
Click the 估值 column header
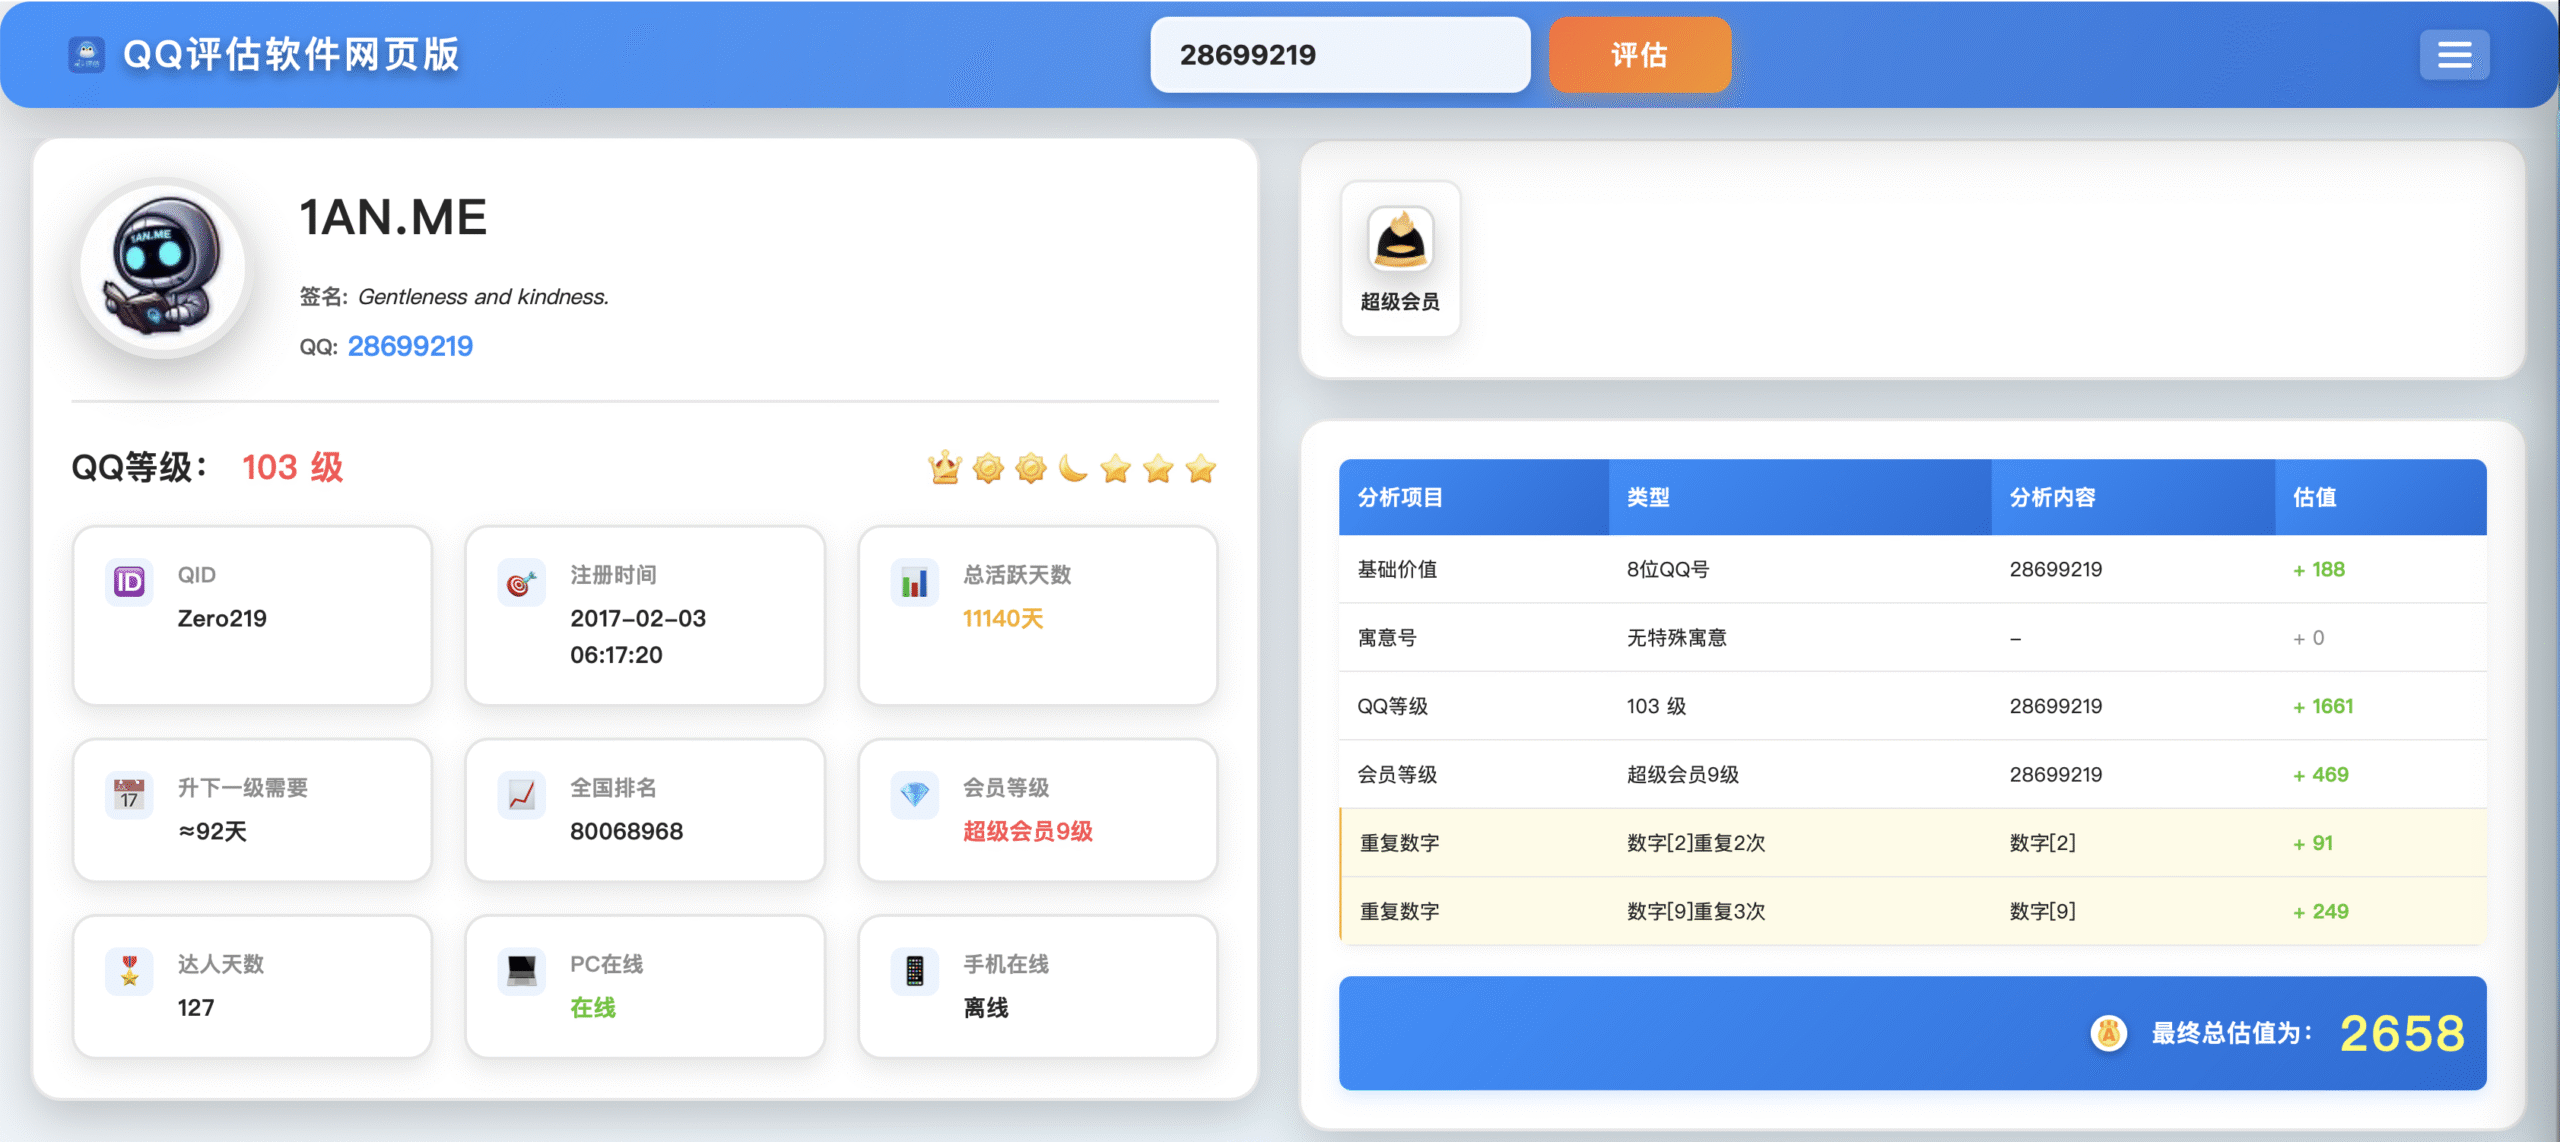coord(2314,497)
